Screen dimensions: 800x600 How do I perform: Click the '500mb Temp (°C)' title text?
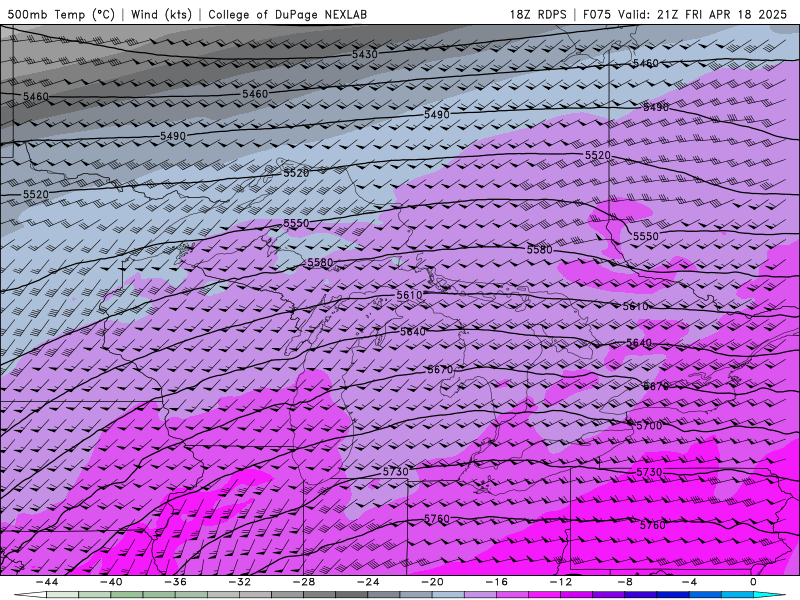(x=61, y=14)
